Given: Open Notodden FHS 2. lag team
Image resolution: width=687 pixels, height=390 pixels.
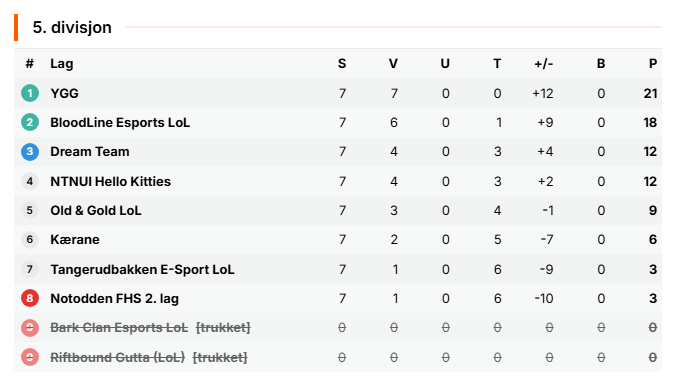Looking at the screenshot, I should tap(114, 299).
